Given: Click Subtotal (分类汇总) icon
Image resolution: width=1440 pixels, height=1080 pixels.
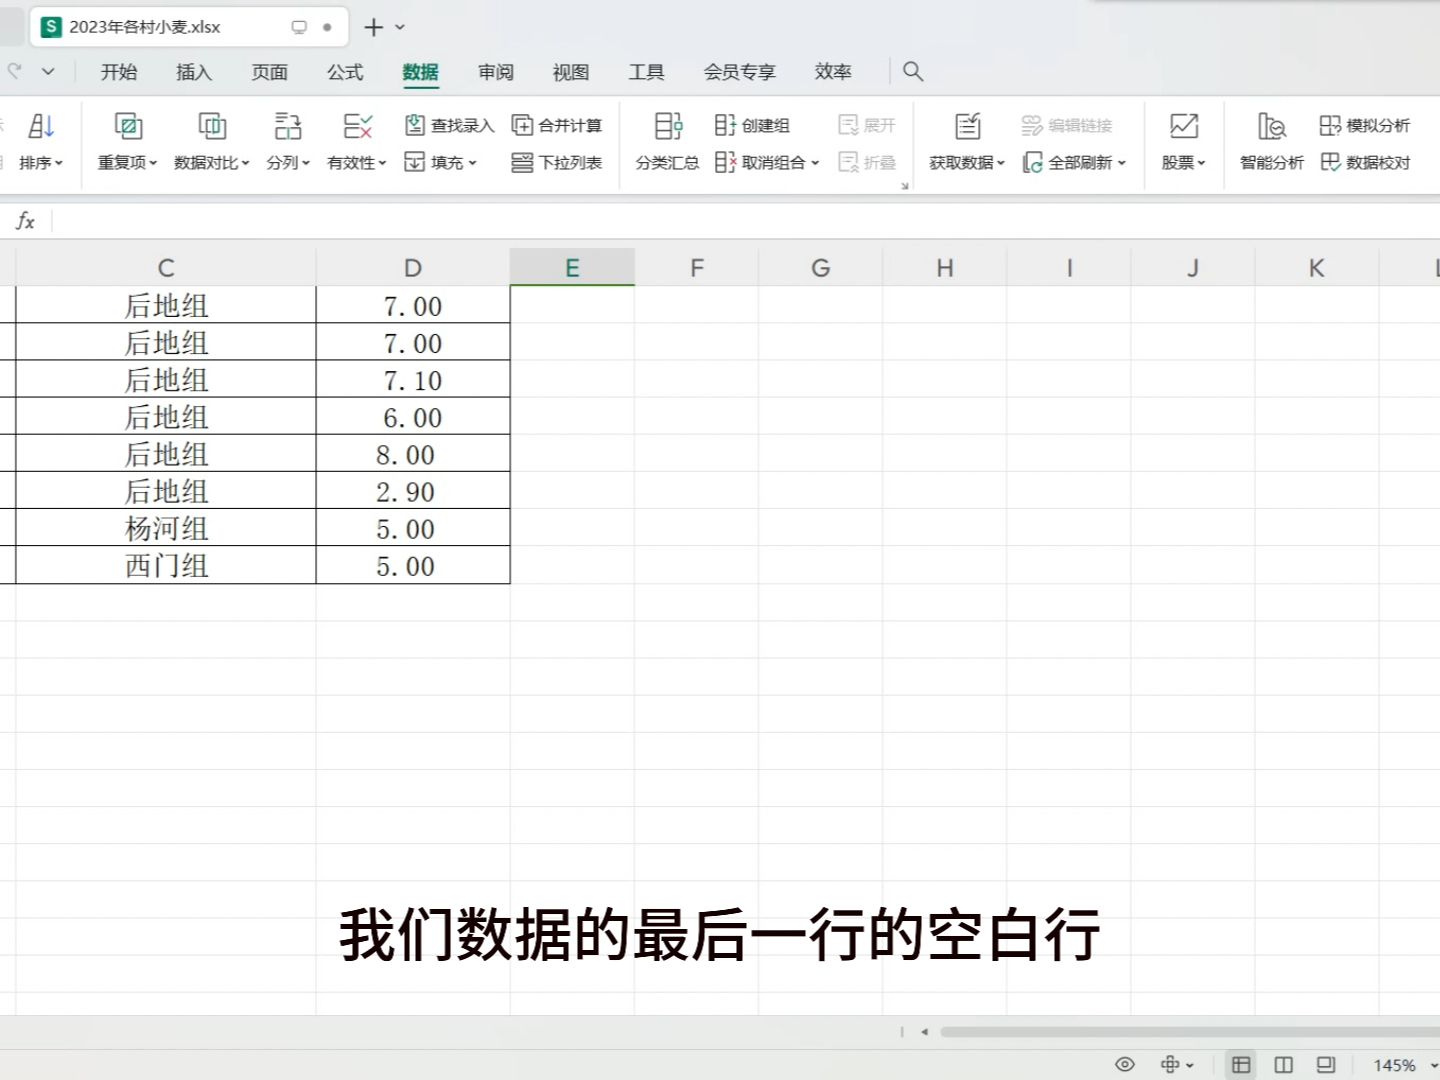Looking at the screenshot, I should pyautogui.click(x=668, y=126).
